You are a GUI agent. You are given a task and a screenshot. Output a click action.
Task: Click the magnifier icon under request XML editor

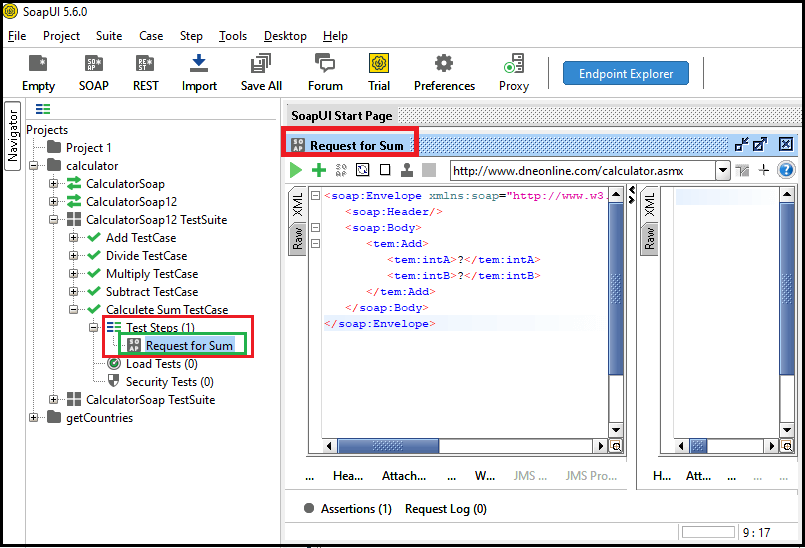point(616,446)
